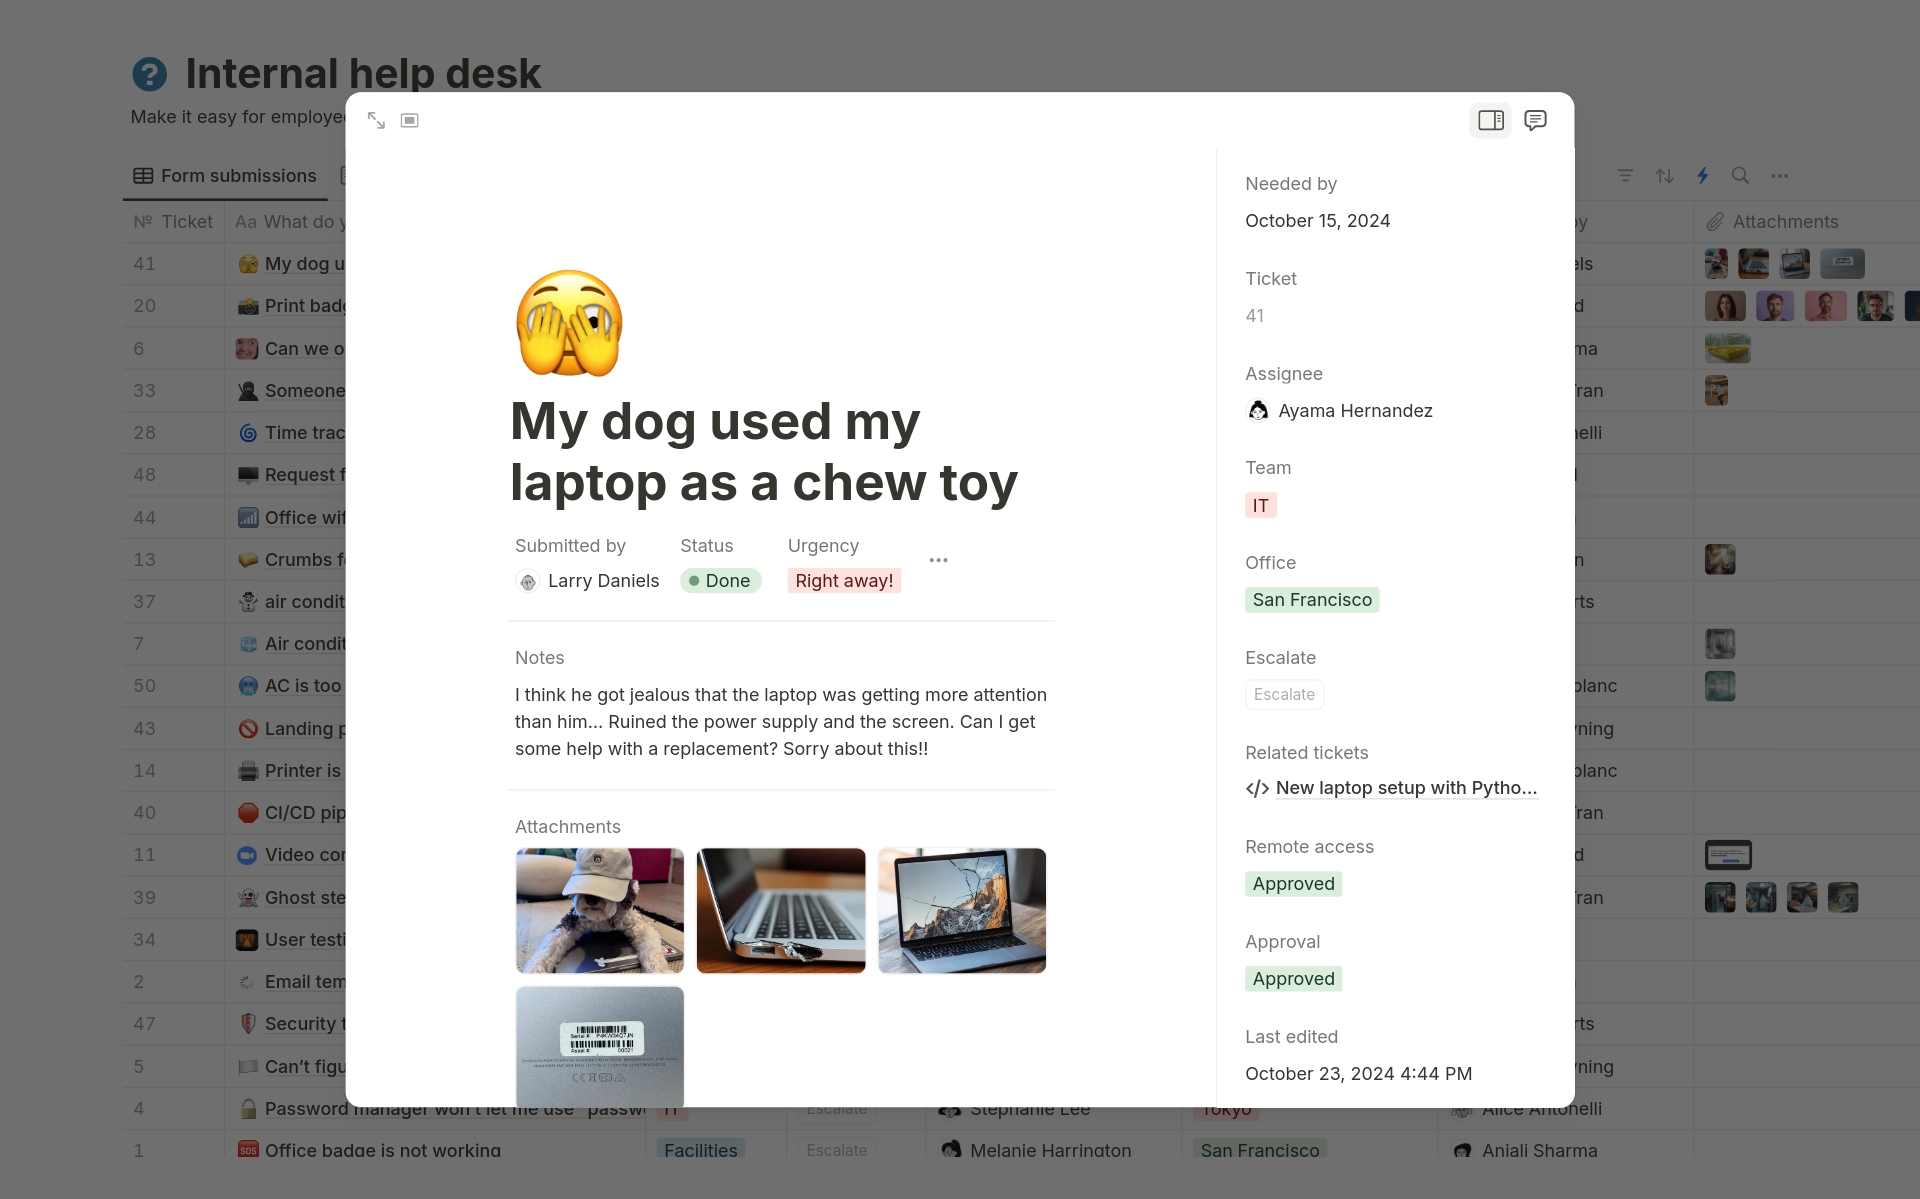
Task: Click Escalate button on Office badge row
Action: coord(837,1150)
